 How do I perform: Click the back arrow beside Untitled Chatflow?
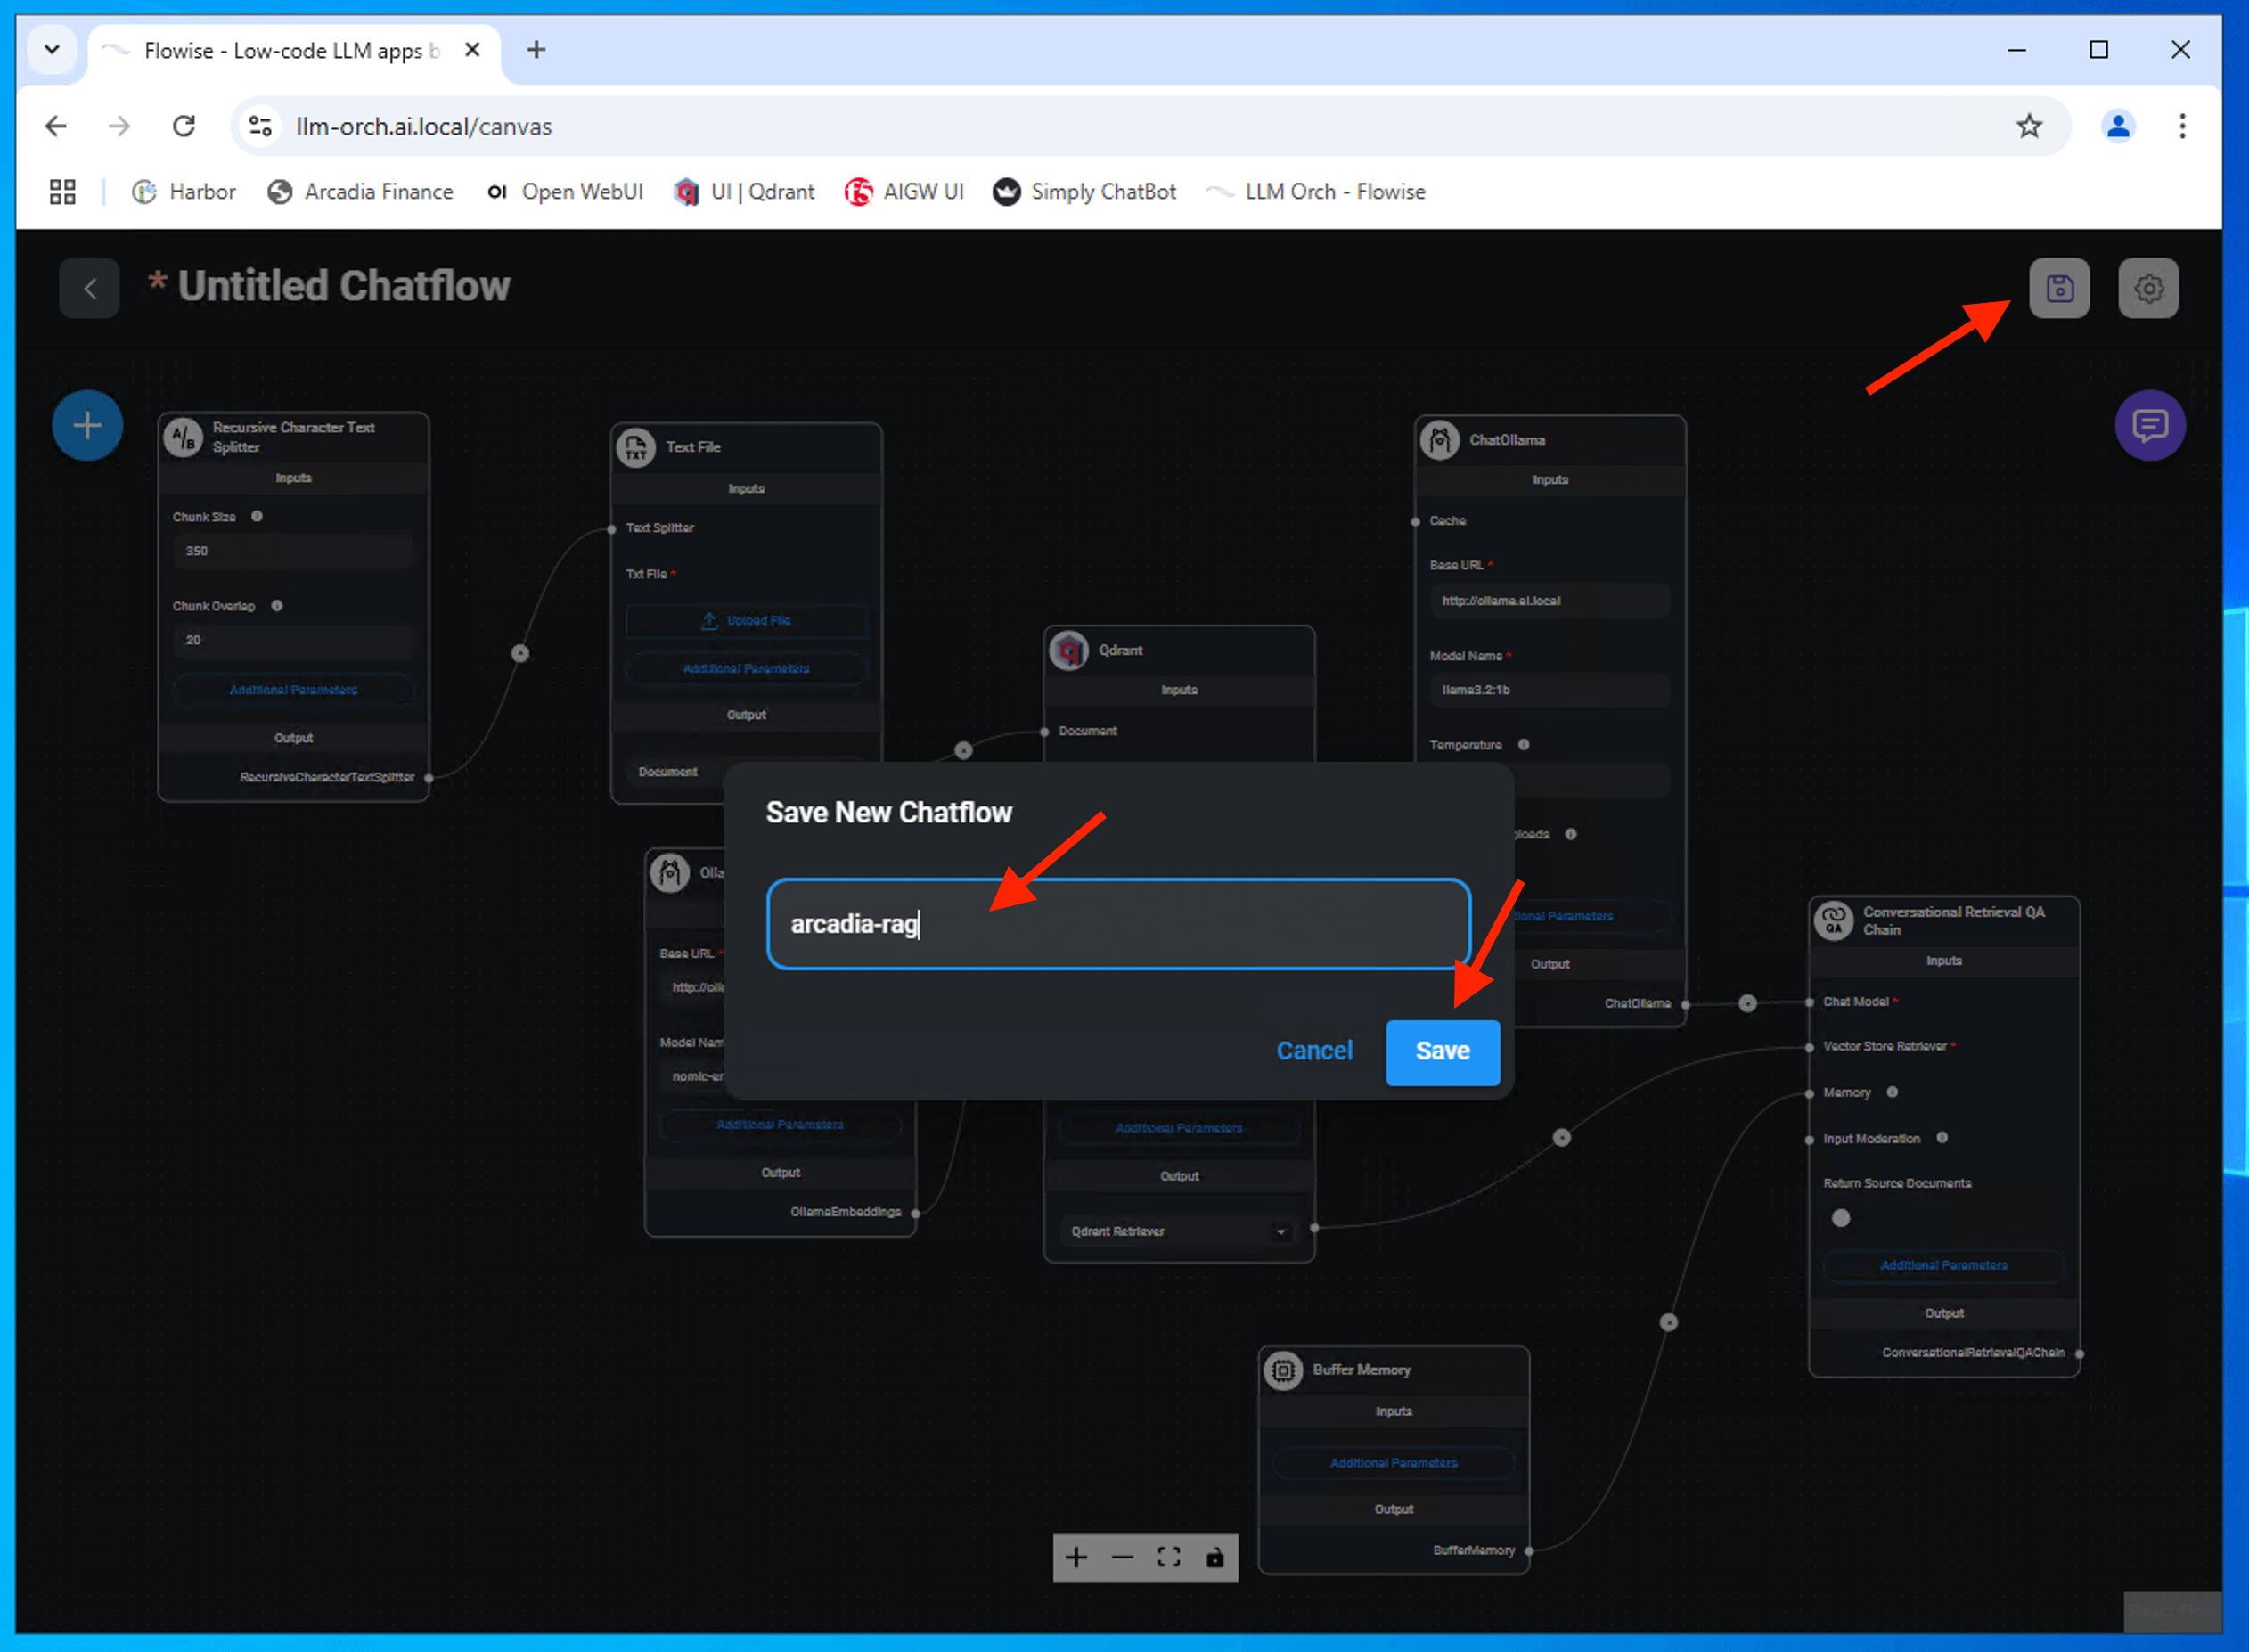(x=90, y=289)
